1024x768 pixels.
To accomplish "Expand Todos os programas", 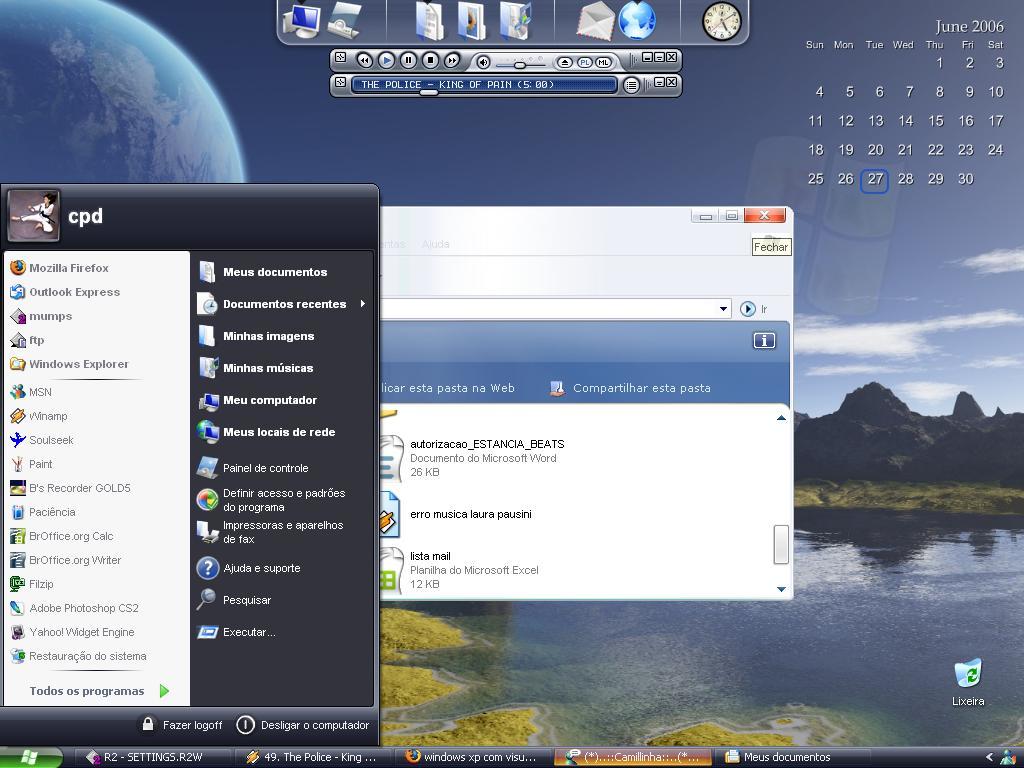I will [99, 691].
